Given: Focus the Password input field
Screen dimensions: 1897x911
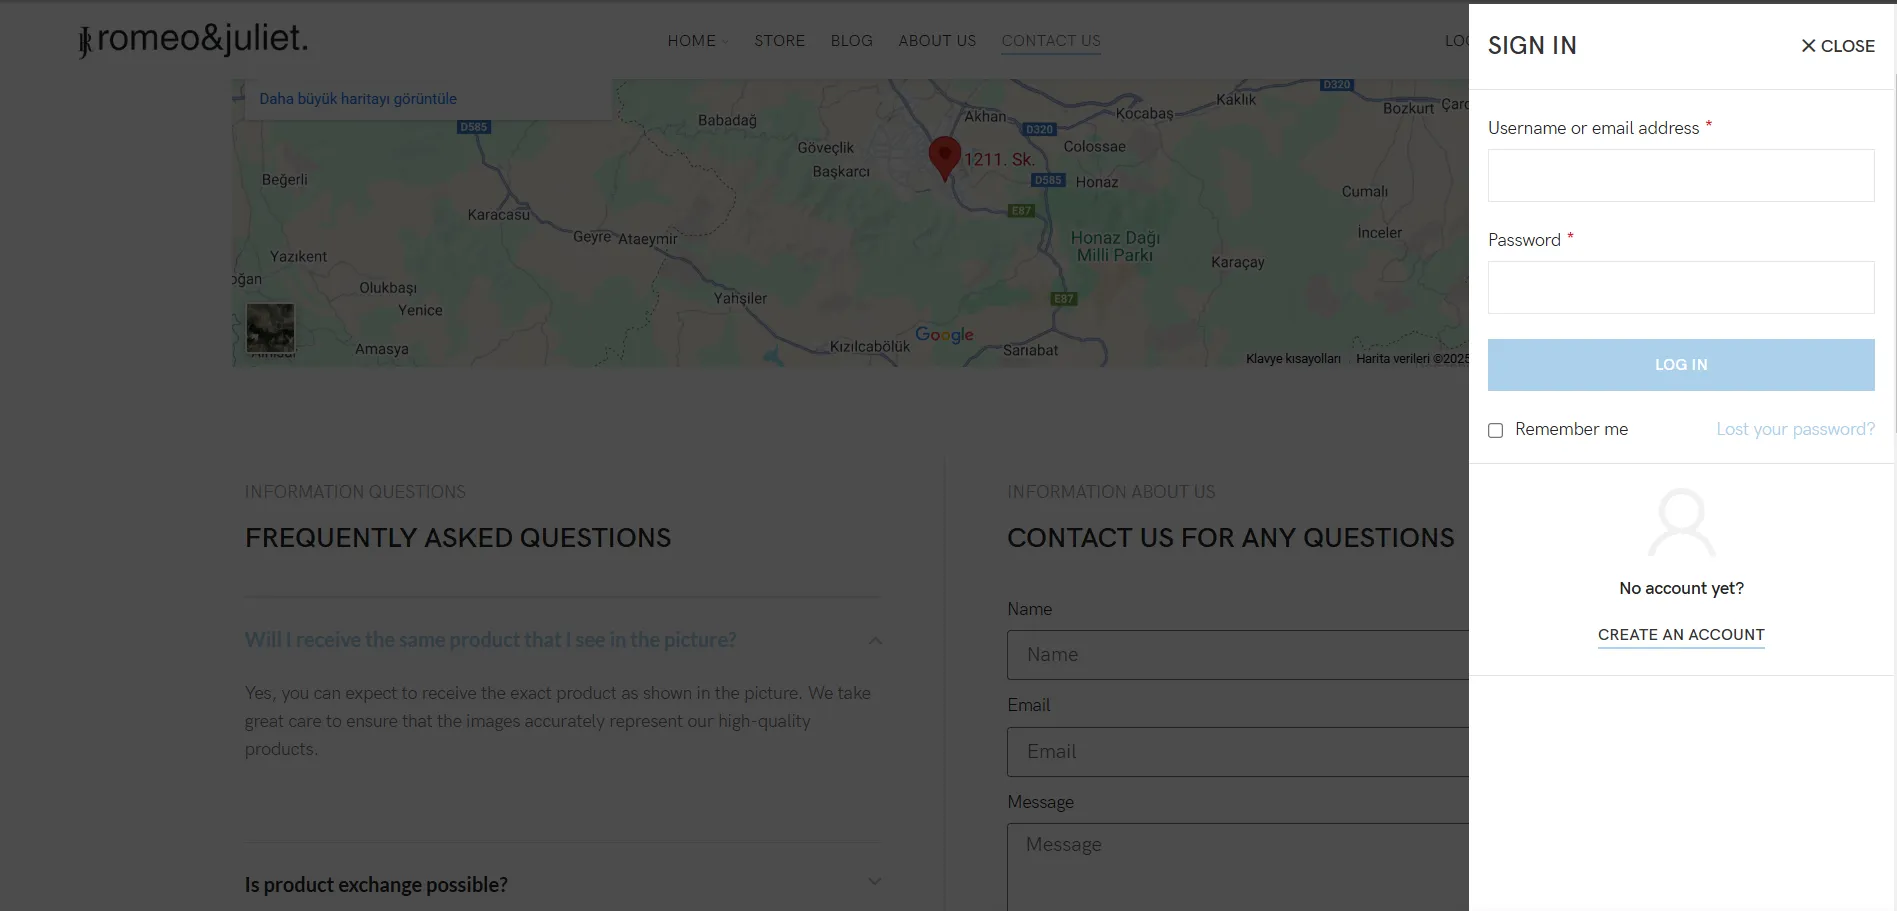Looking at the screenshot, I should 1681,288.
